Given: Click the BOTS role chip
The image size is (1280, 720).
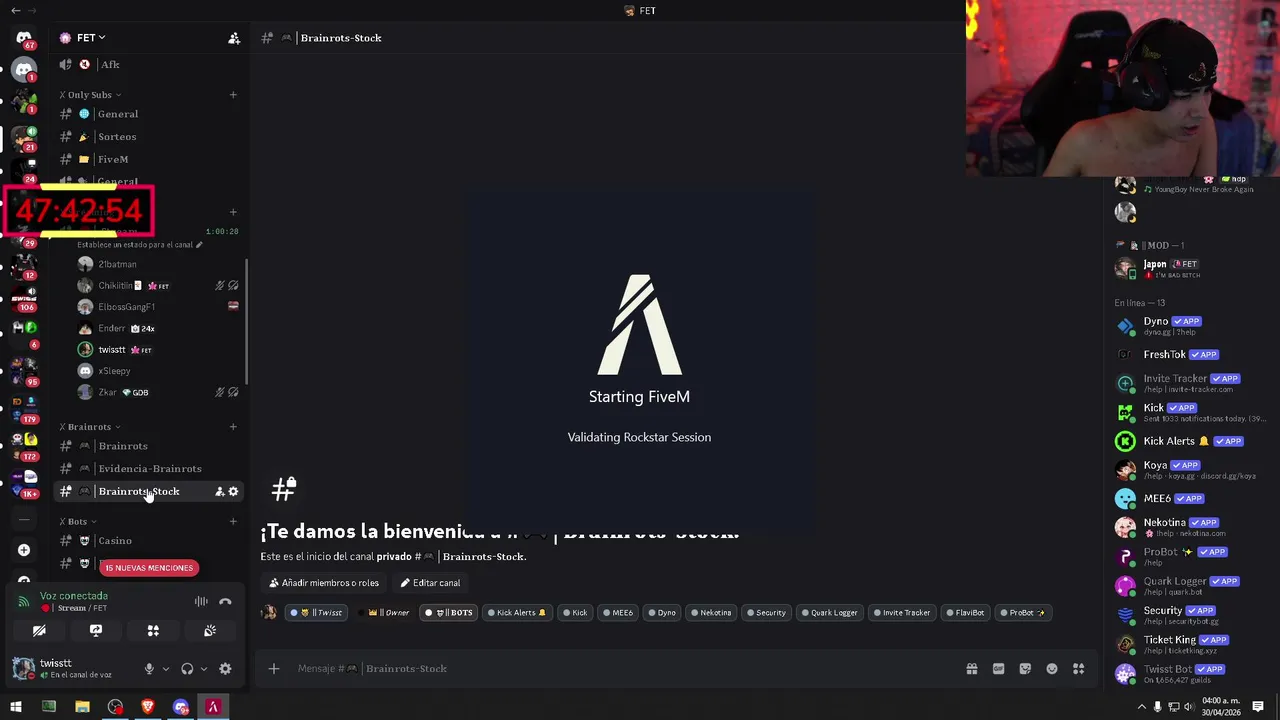Looking at the screenshot, I should pos(449,613).
